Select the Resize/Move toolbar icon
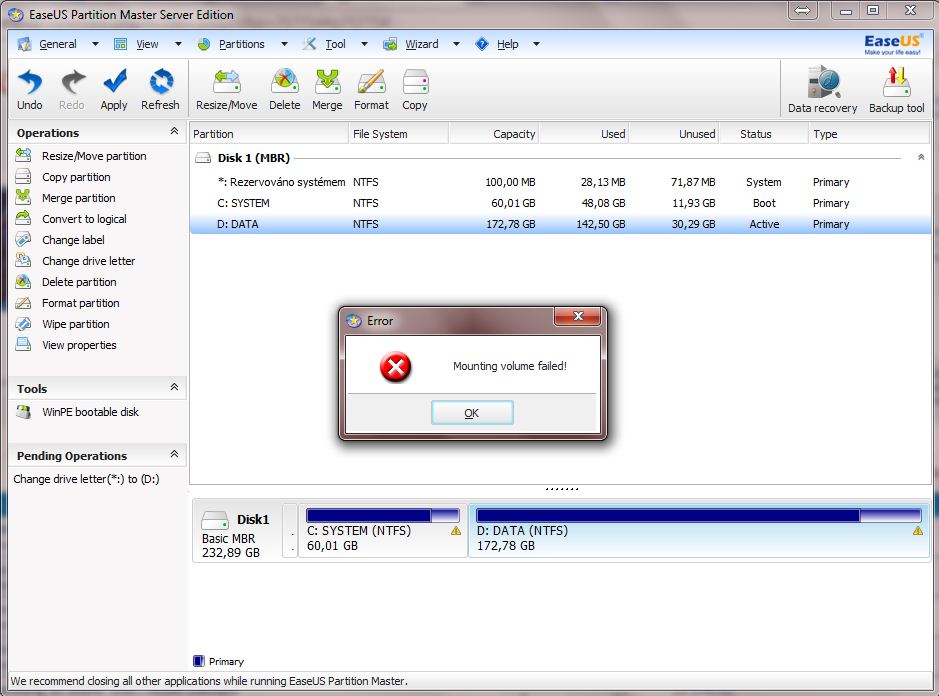Screen dimensions: 939x696 [x=226, y=83]
